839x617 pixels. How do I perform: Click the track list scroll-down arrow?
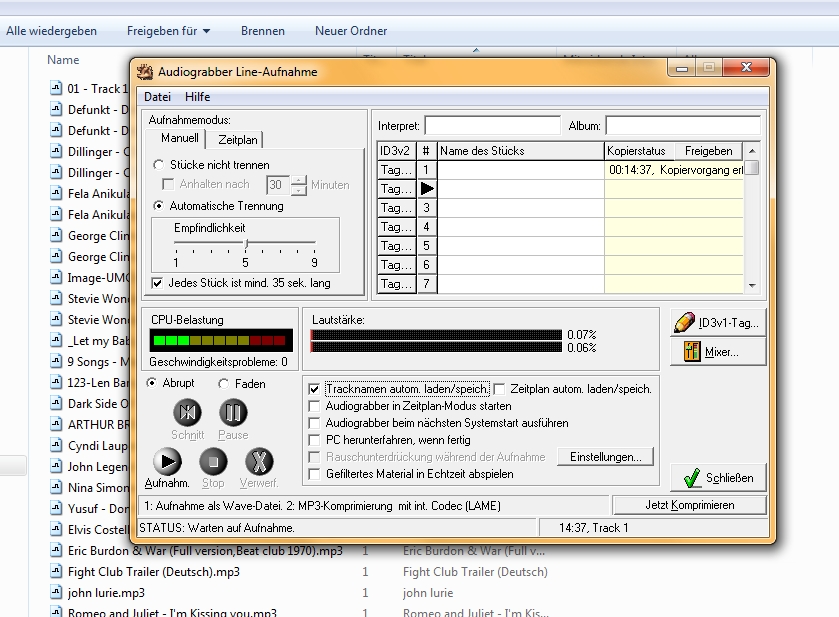click(x=752, y=286)
